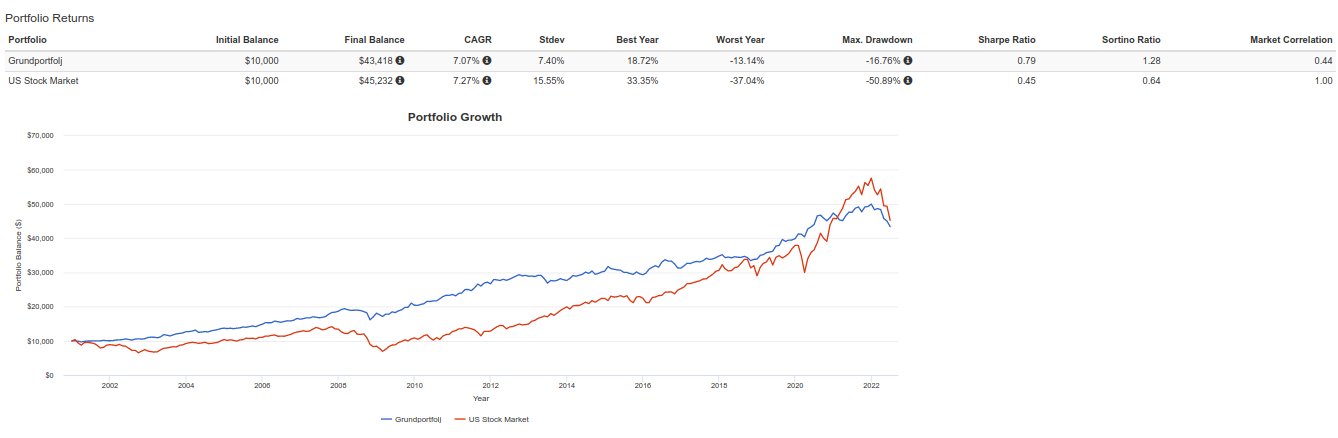Open info icon next to 7.27% CAGR
This screenshot has width=1338, height=438.
(487, 81)
